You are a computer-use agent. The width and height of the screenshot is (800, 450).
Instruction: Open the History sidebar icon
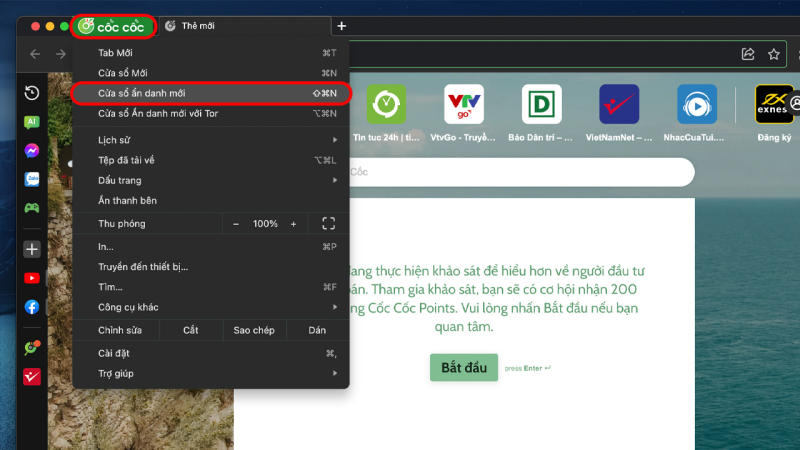pos(32,93)
